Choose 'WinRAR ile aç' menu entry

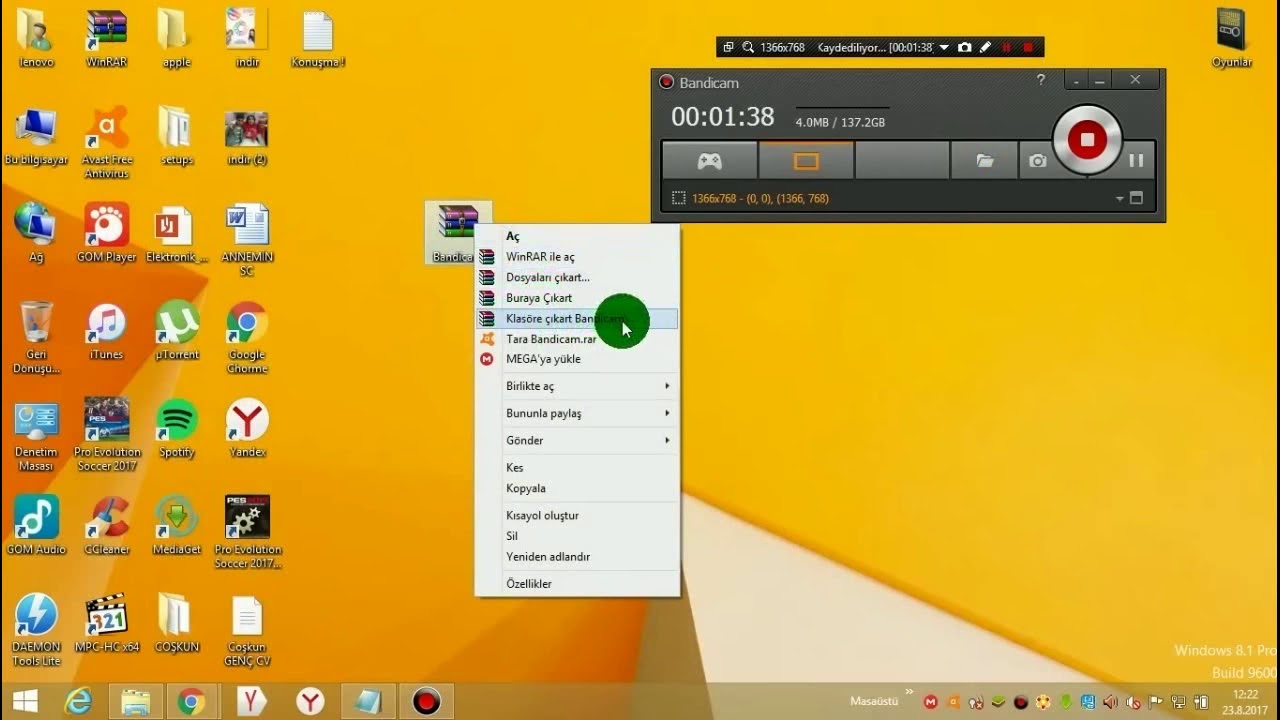click(x=578, y=257)
